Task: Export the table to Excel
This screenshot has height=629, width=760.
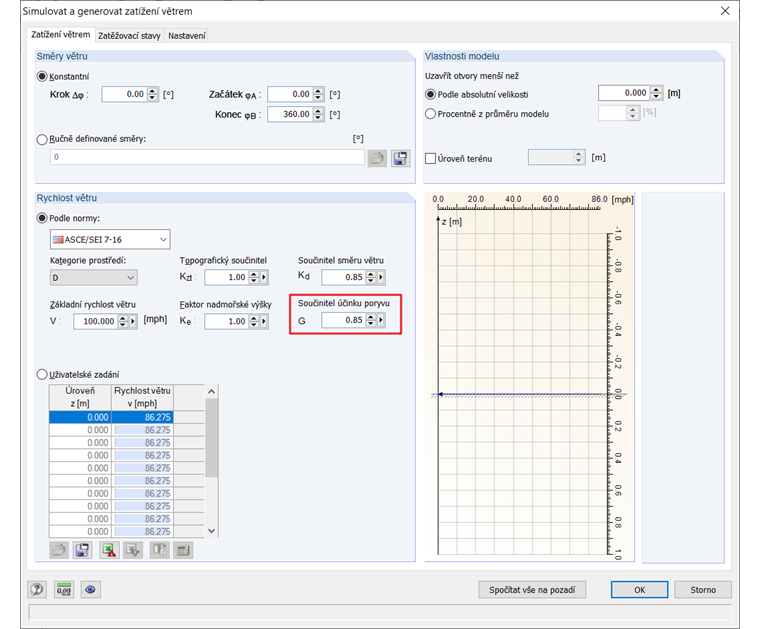Action: point(109,550)
